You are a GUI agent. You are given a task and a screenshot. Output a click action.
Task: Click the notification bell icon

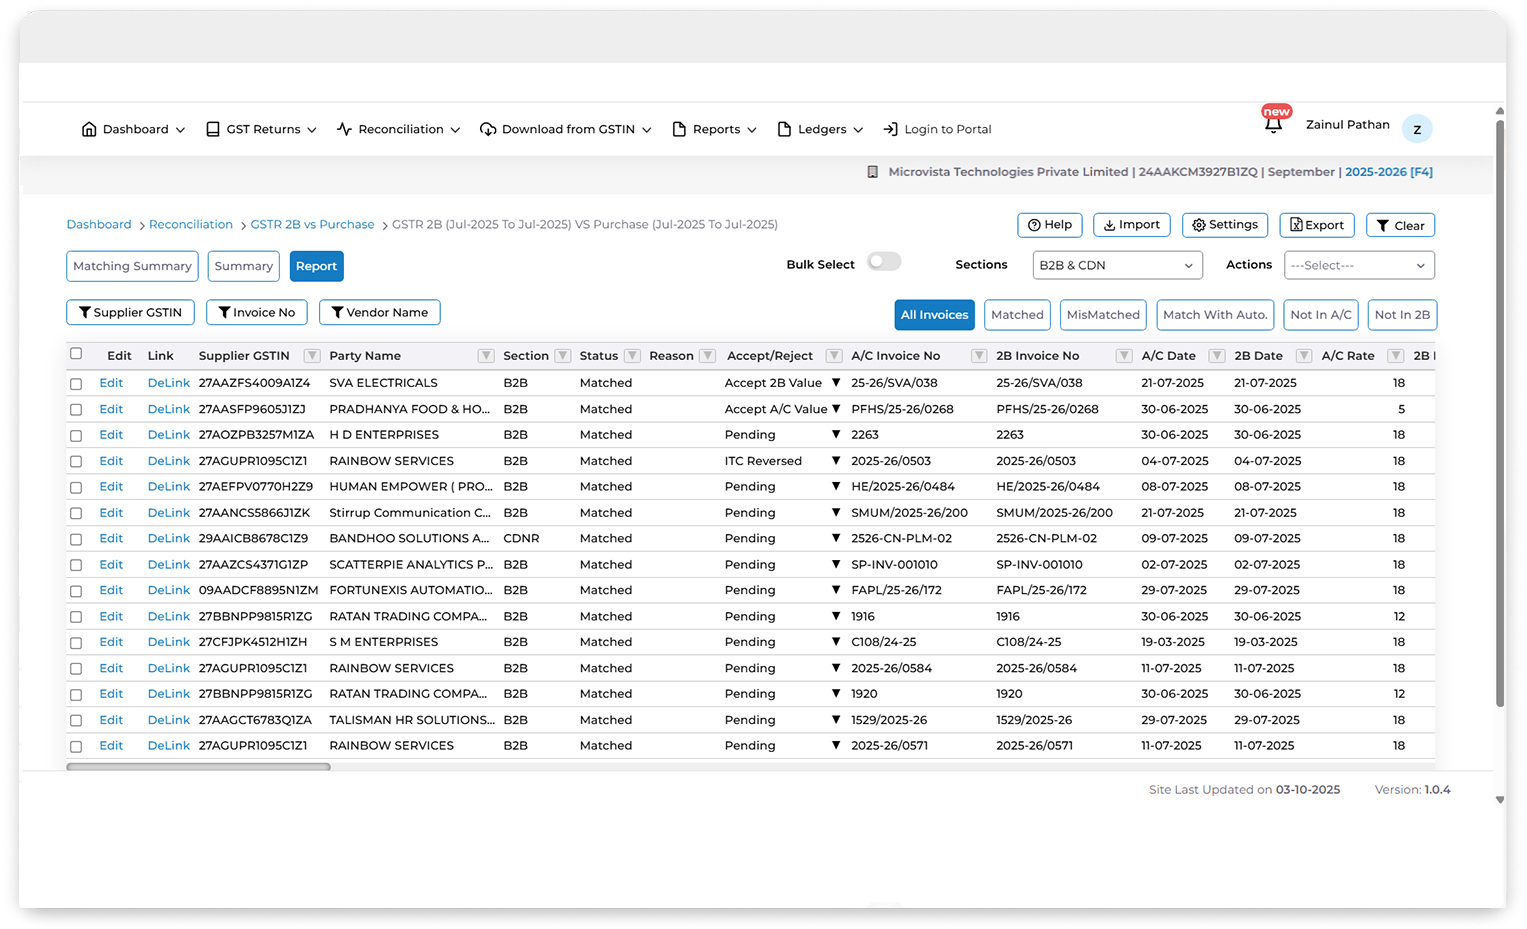coord(1273,126)
